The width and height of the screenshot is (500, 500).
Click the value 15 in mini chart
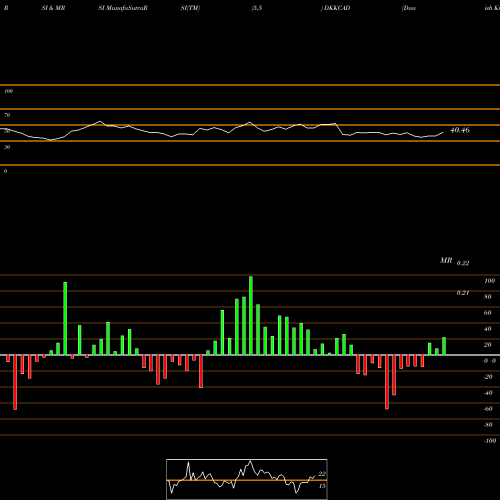[322, 486]
